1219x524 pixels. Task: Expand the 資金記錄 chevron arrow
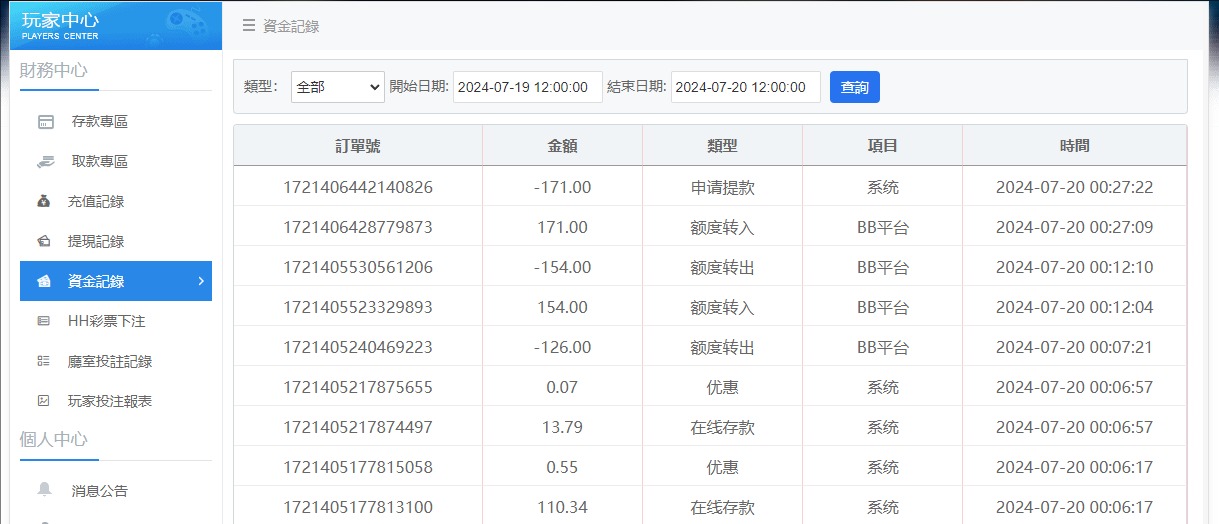click(201, 282)
